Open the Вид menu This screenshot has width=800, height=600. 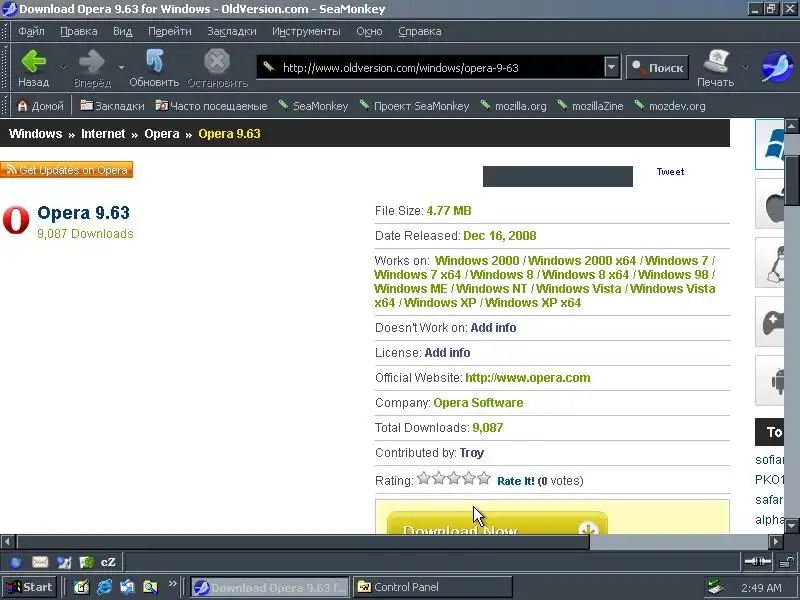point(122,31)
